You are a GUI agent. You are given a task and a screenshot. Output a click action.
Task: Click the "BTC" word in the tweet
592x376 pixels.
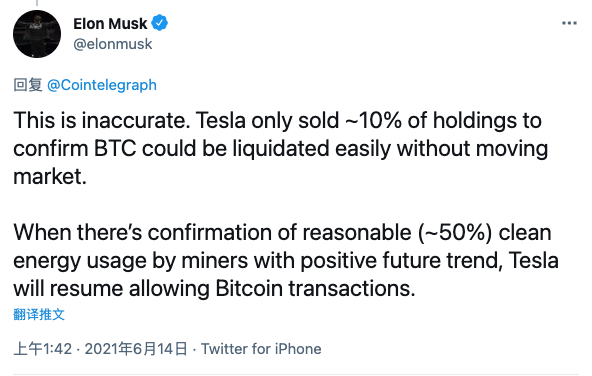click(x=115, y=148)
